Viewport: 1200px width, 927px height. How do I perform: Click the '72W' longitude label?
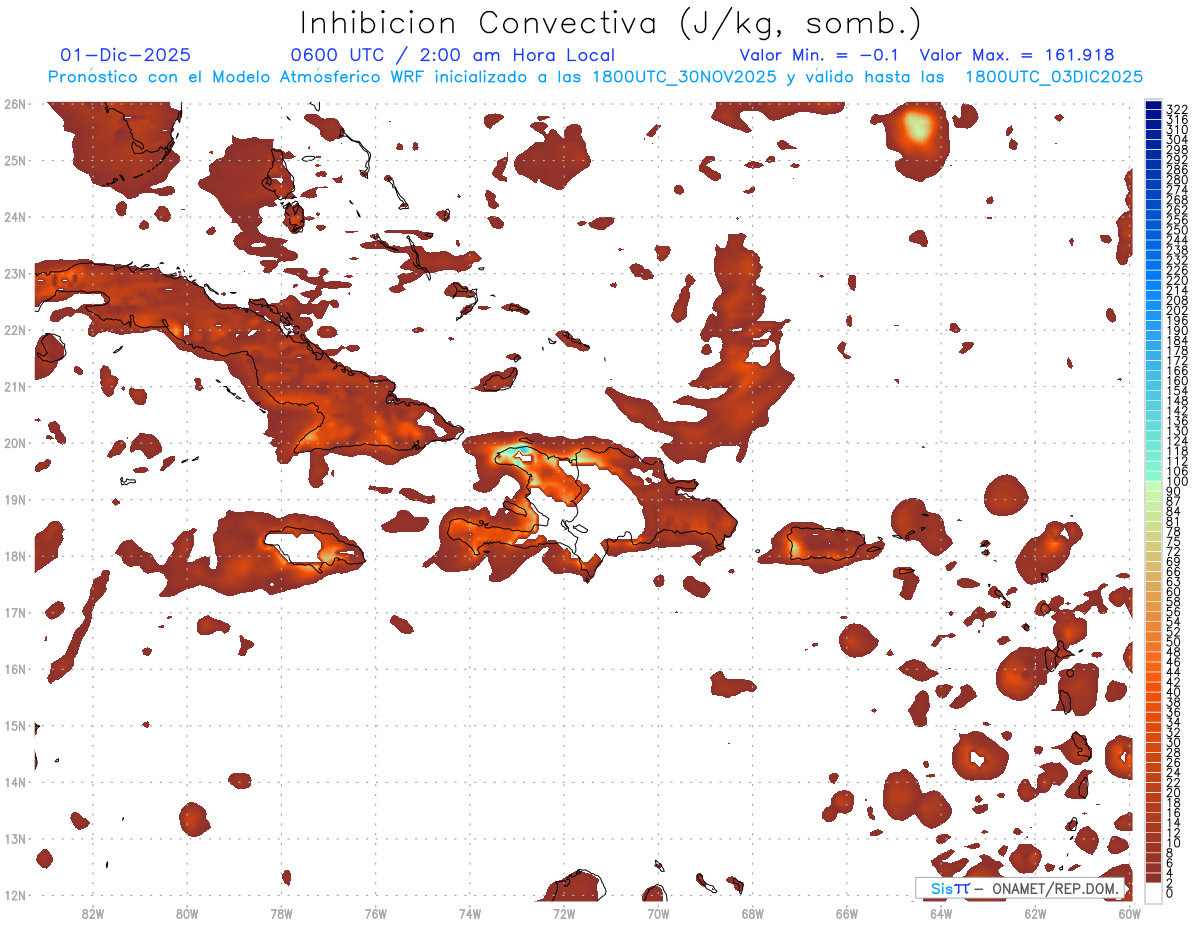click(564, 912)
